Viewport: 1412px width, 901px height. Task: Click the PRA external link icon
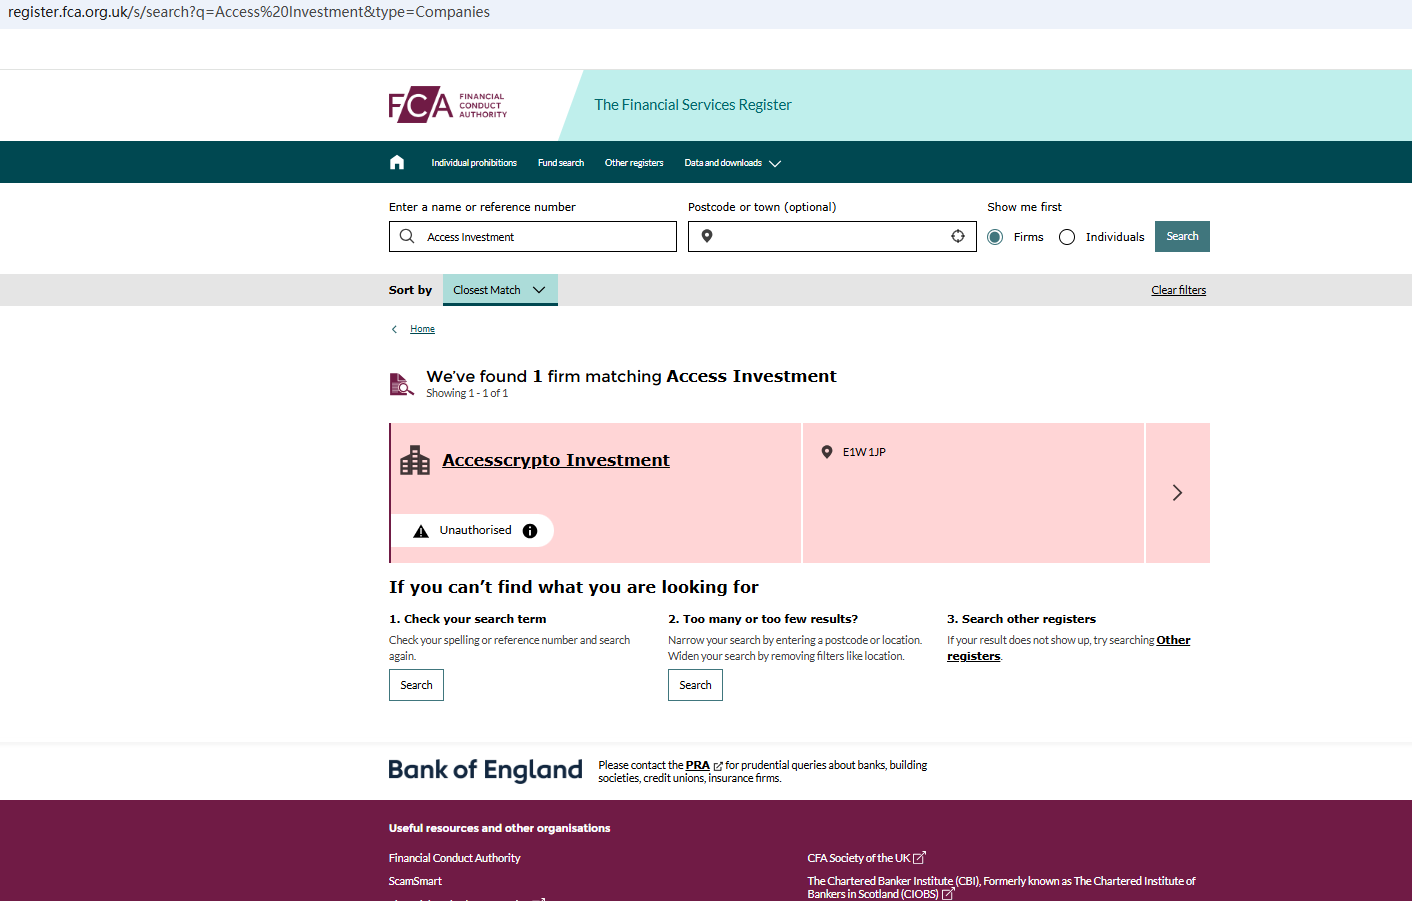coord(718,766)
